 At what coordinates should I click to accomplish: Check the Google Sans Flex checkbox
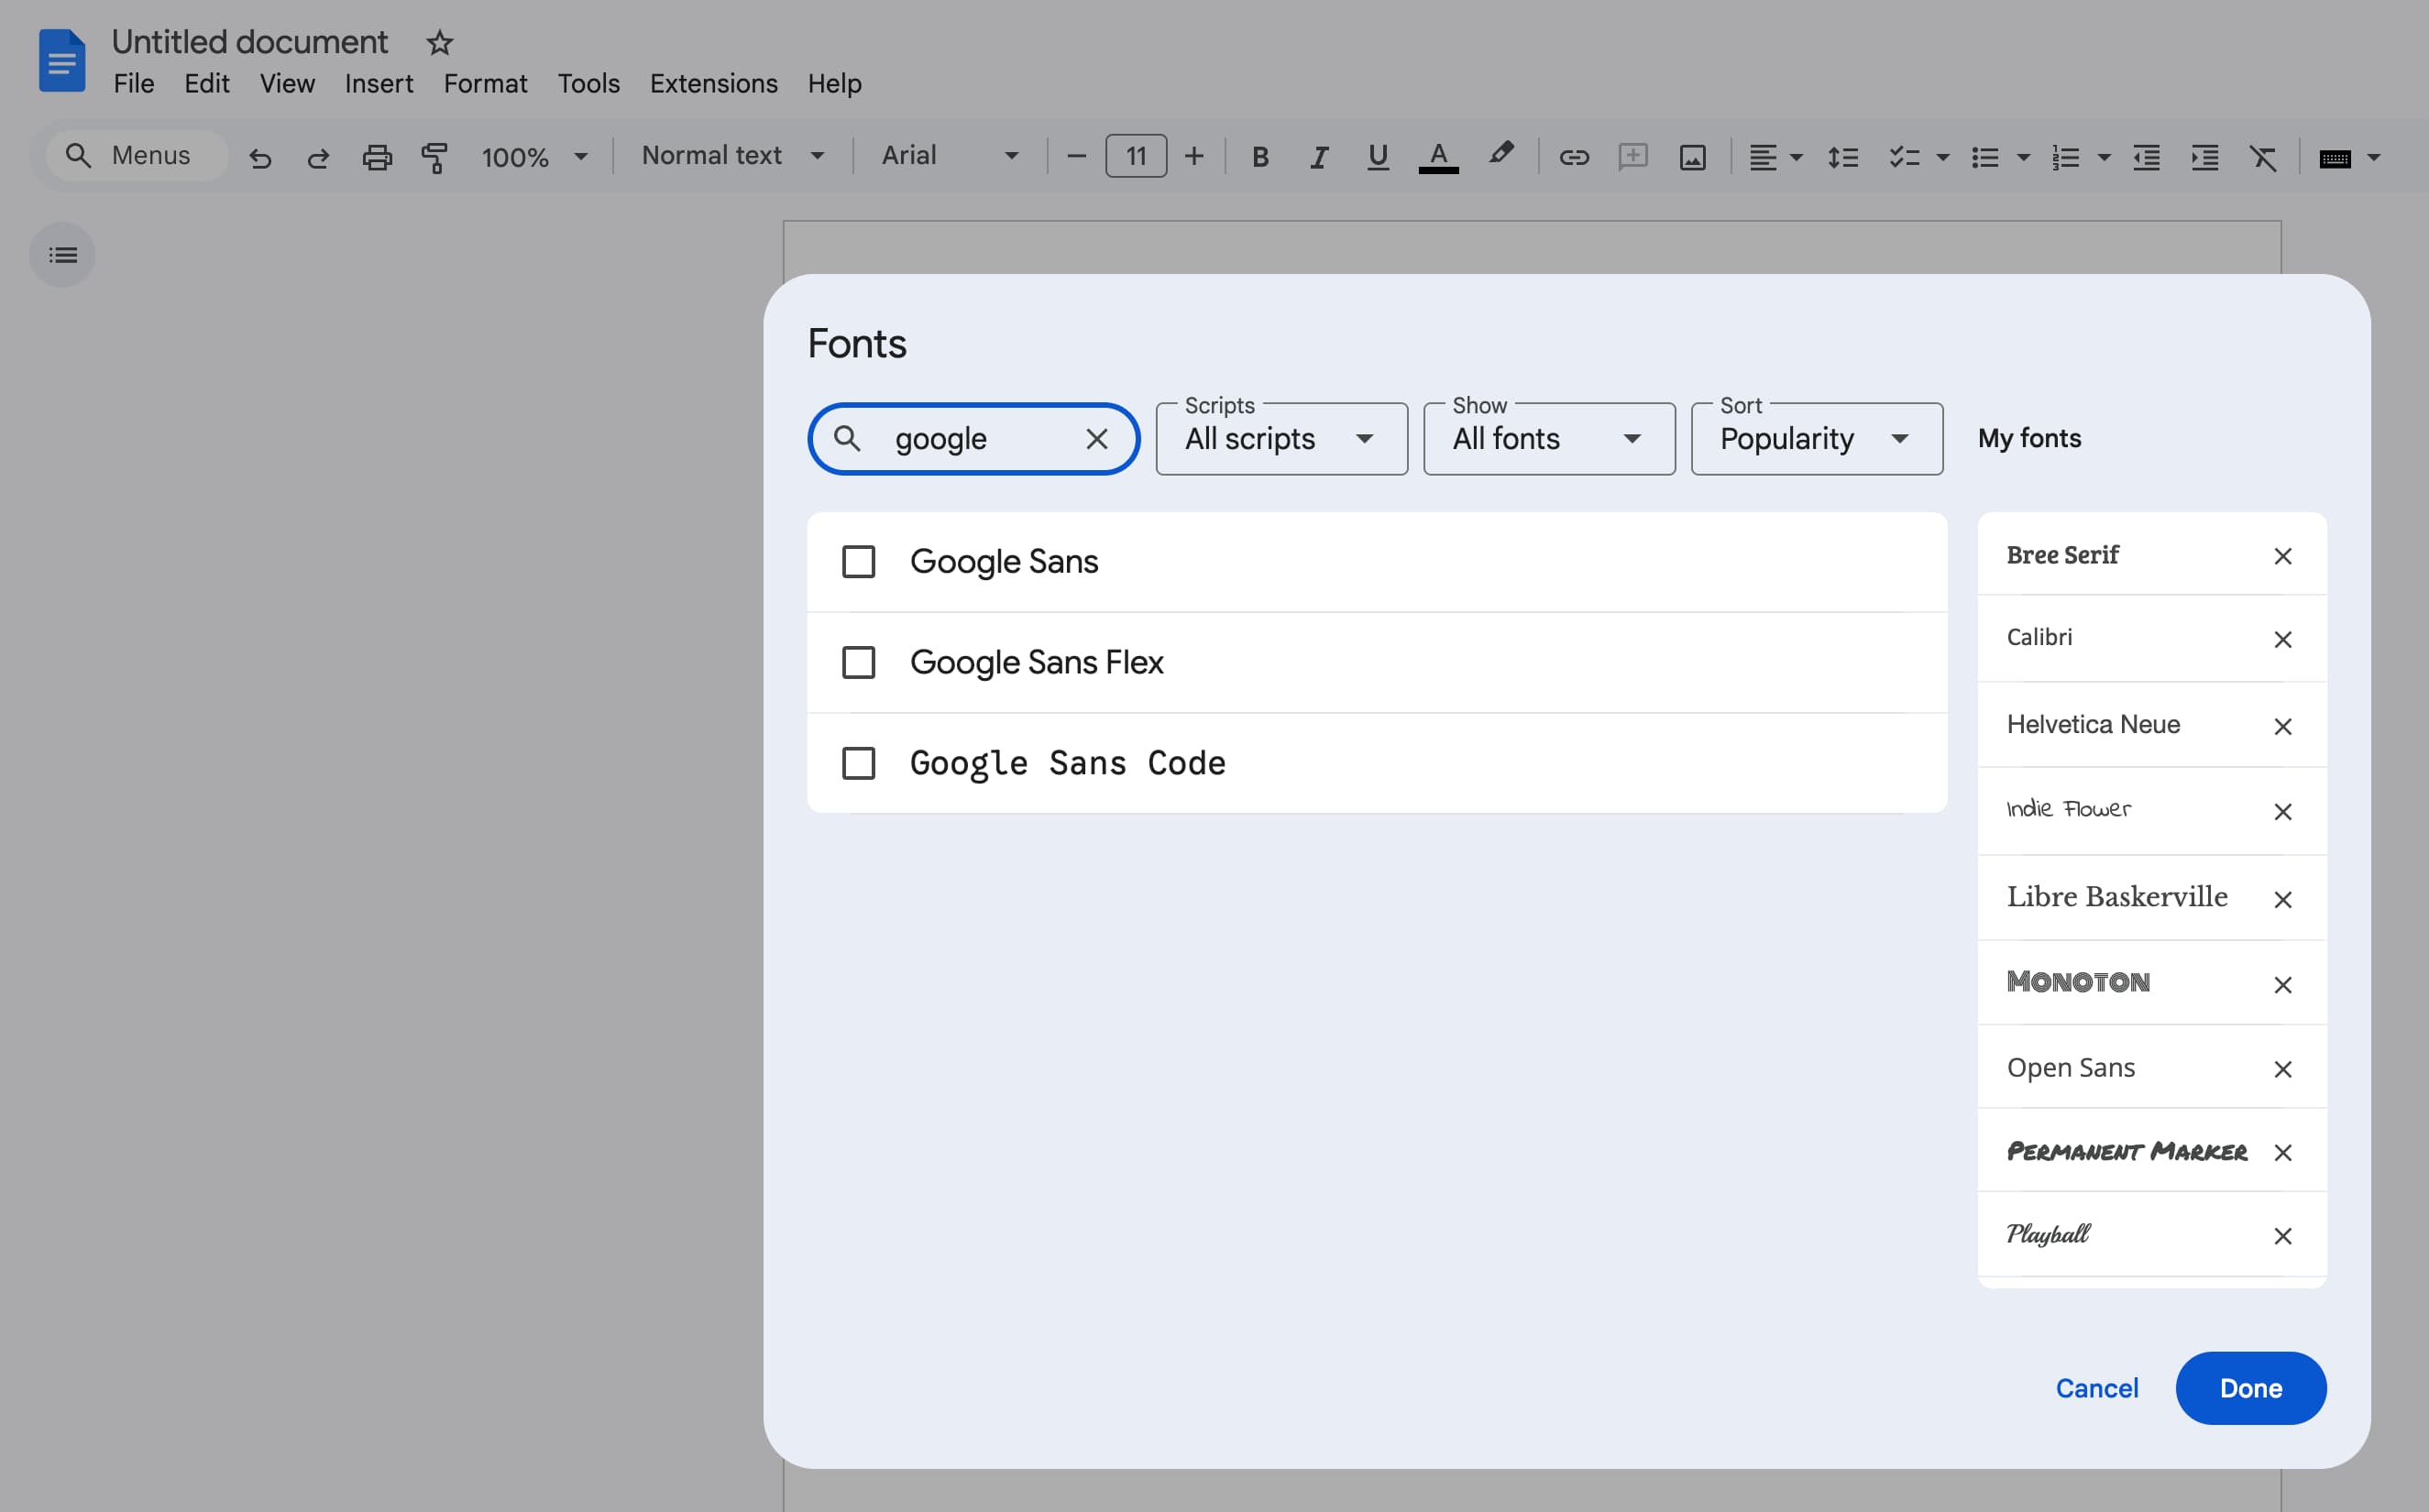(859, 662)
